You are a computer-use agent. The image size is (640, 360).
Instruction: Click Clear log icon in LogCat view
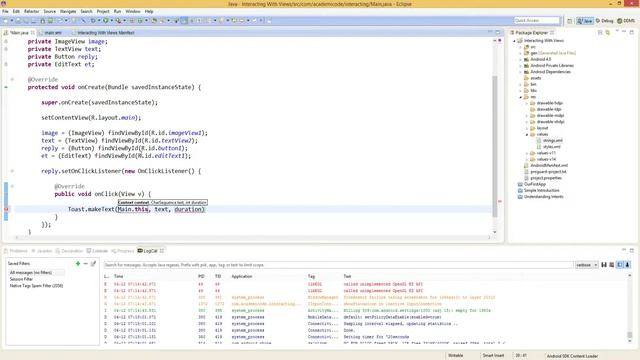(x=612, y=265)
